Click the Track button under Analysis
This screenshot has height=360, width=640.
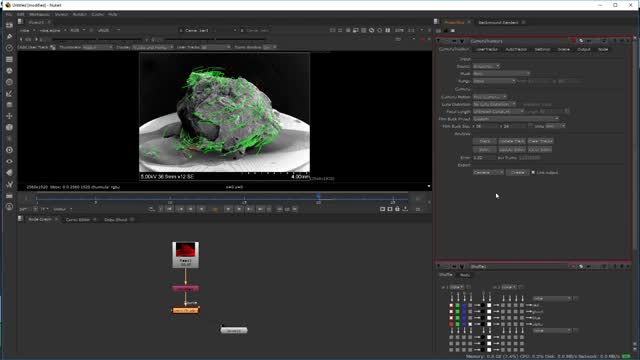[484, 141]
